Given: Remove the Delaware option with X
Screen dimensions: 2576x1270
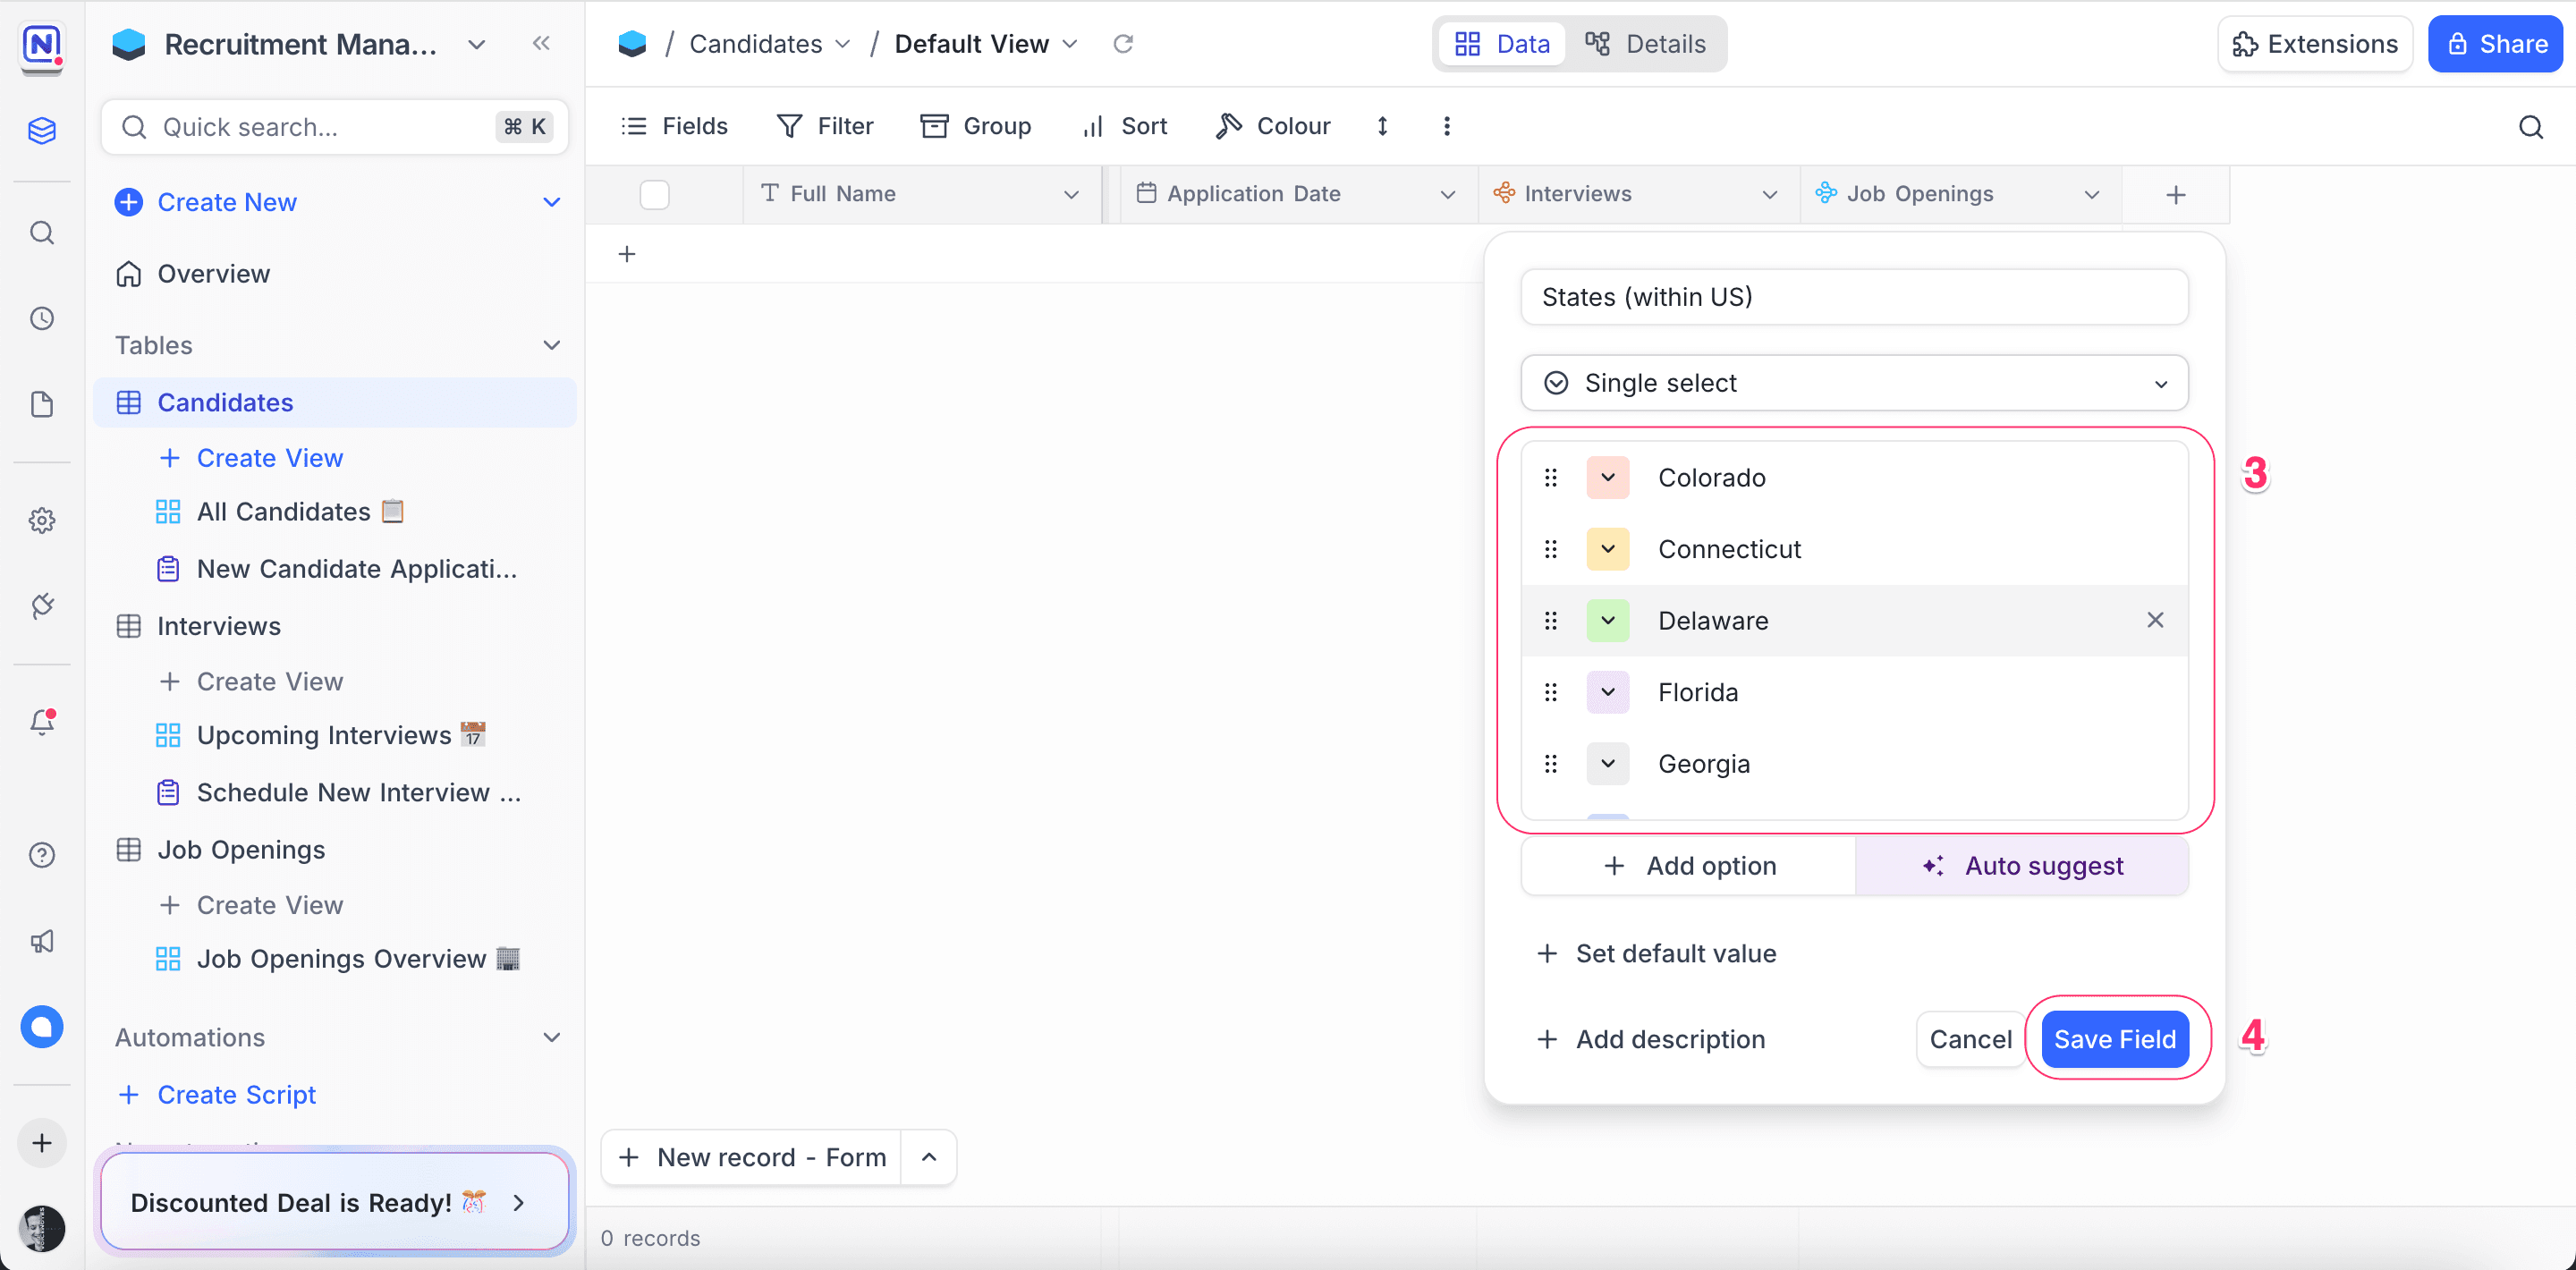Looking at the screenshot, I should [2155, 620].
